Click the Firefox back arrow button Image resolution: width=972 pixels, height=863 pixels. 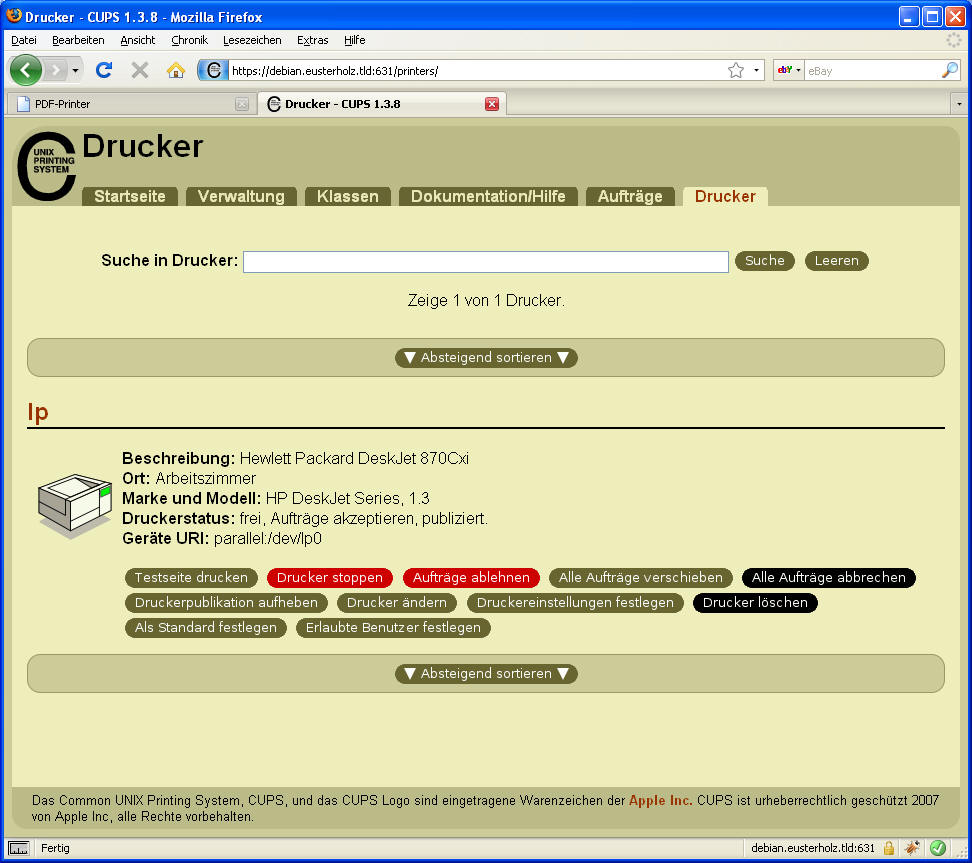coord(26,70)
